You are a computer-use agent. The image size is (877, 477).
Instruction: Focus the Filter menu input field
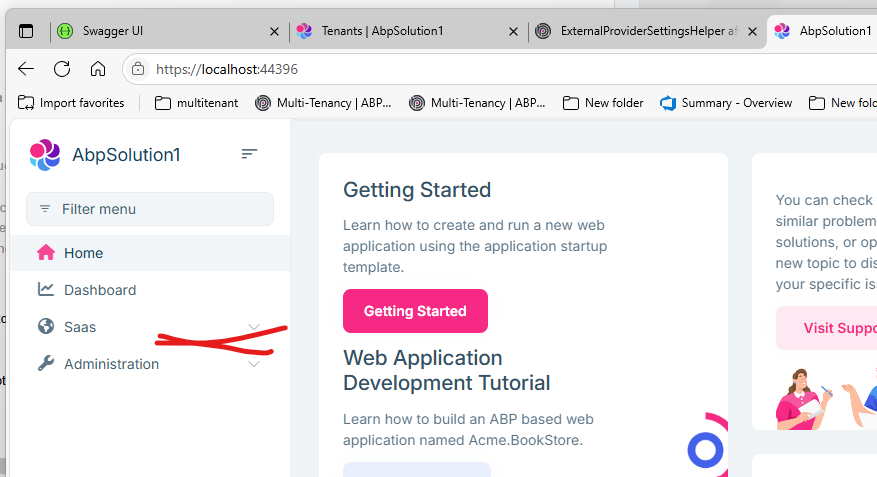(150, 209)
